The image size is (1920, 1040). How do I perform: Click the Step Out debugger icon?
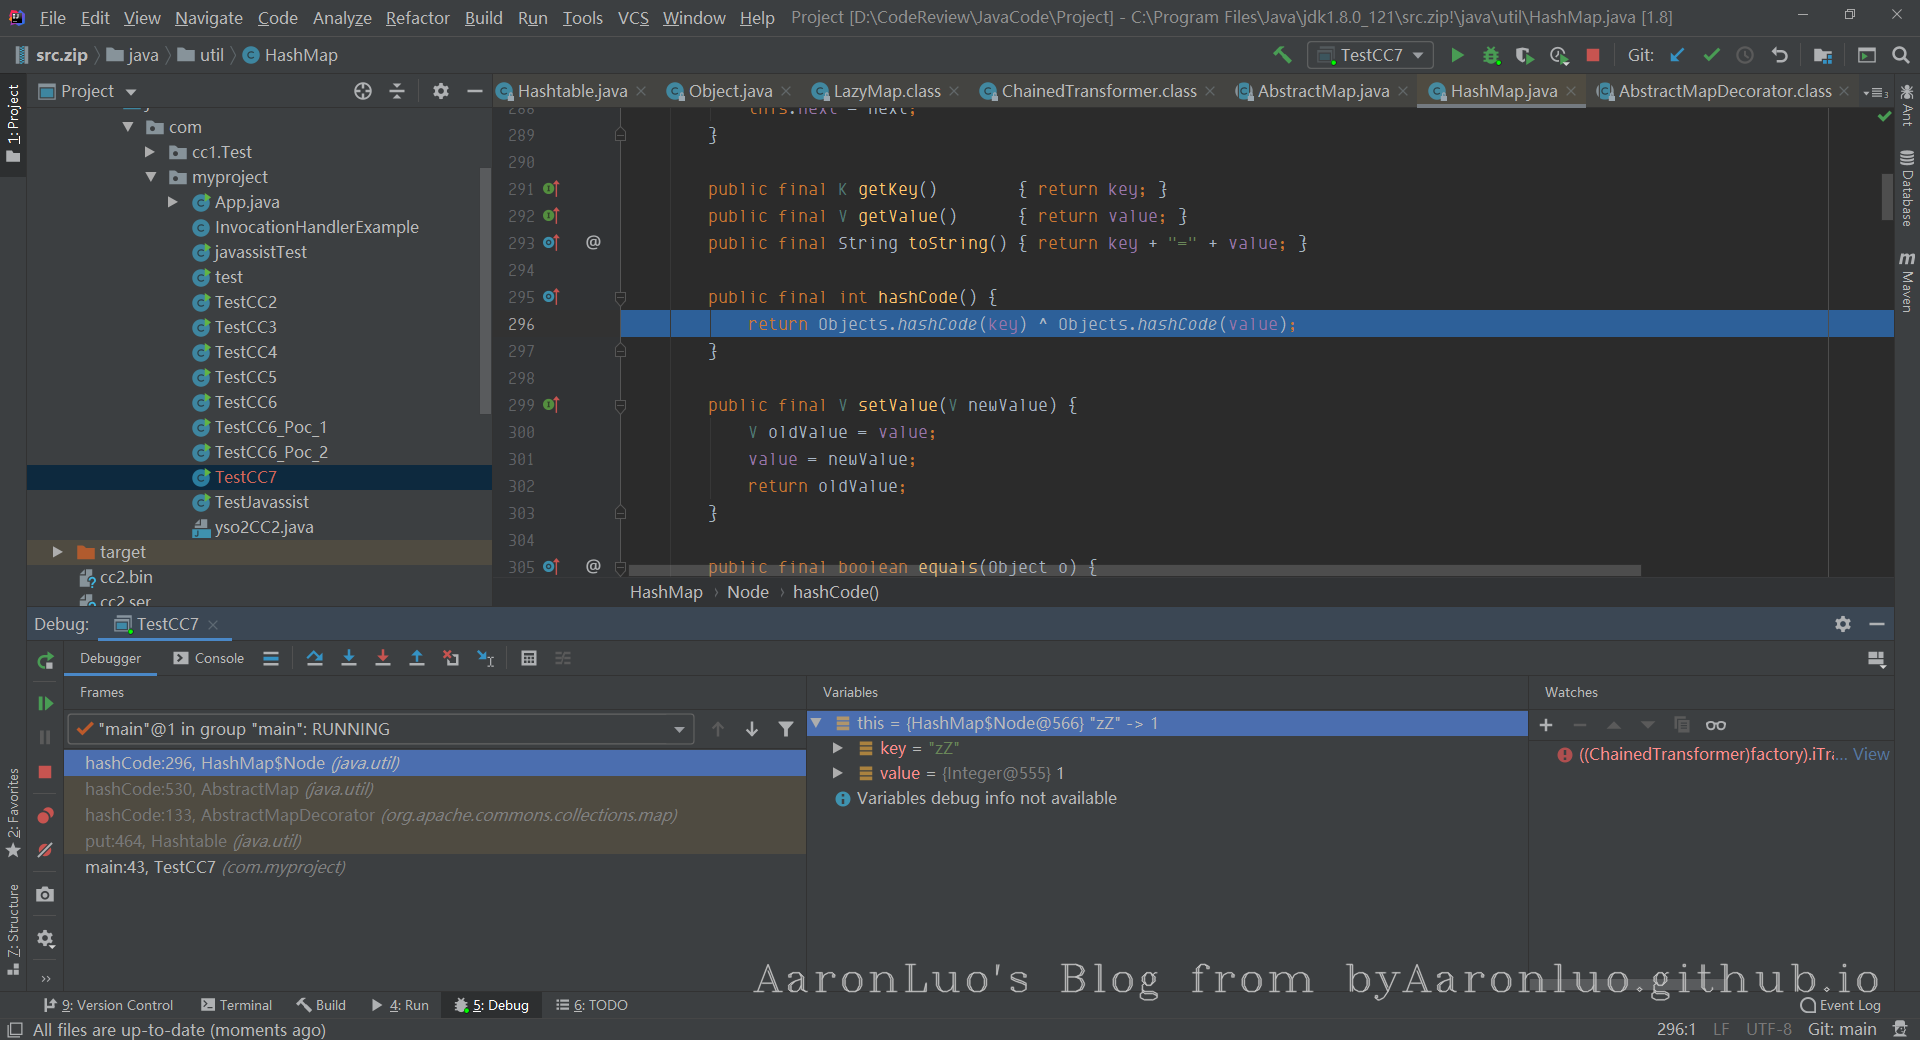click(417, 658)
